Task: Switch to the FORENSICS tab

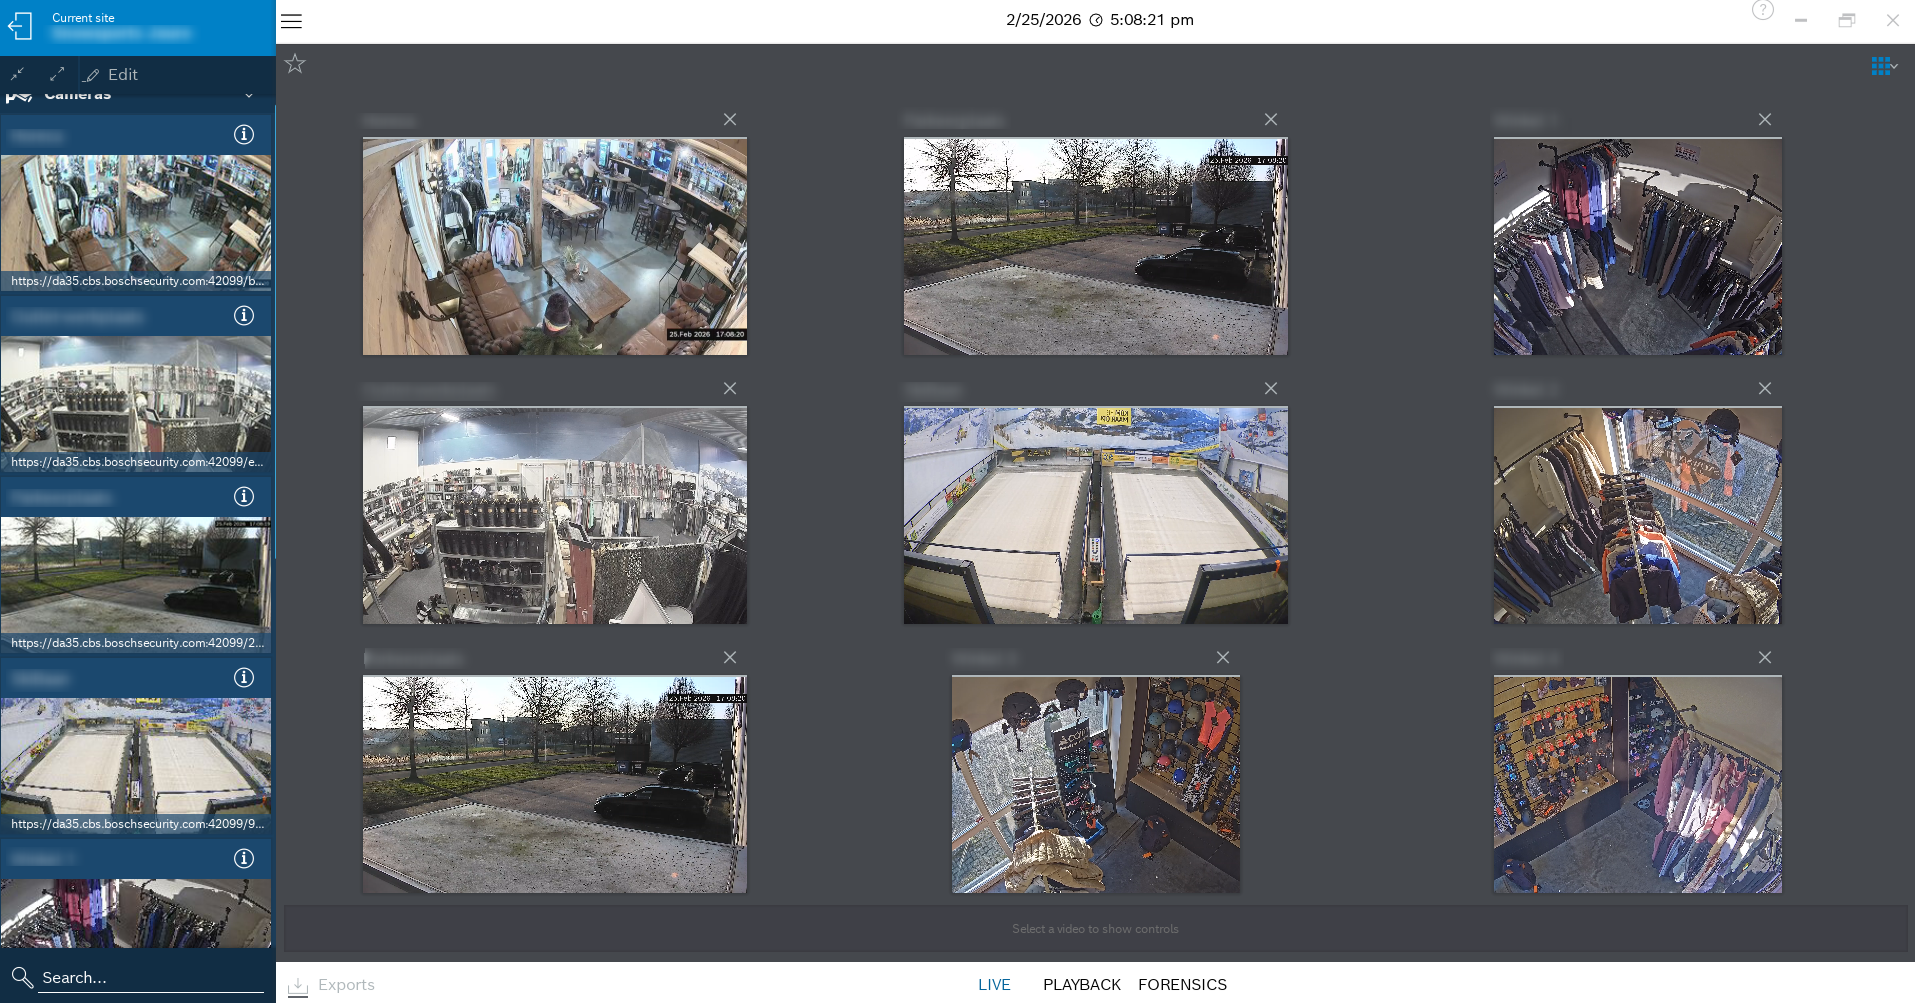Action: click(1182, 985)
